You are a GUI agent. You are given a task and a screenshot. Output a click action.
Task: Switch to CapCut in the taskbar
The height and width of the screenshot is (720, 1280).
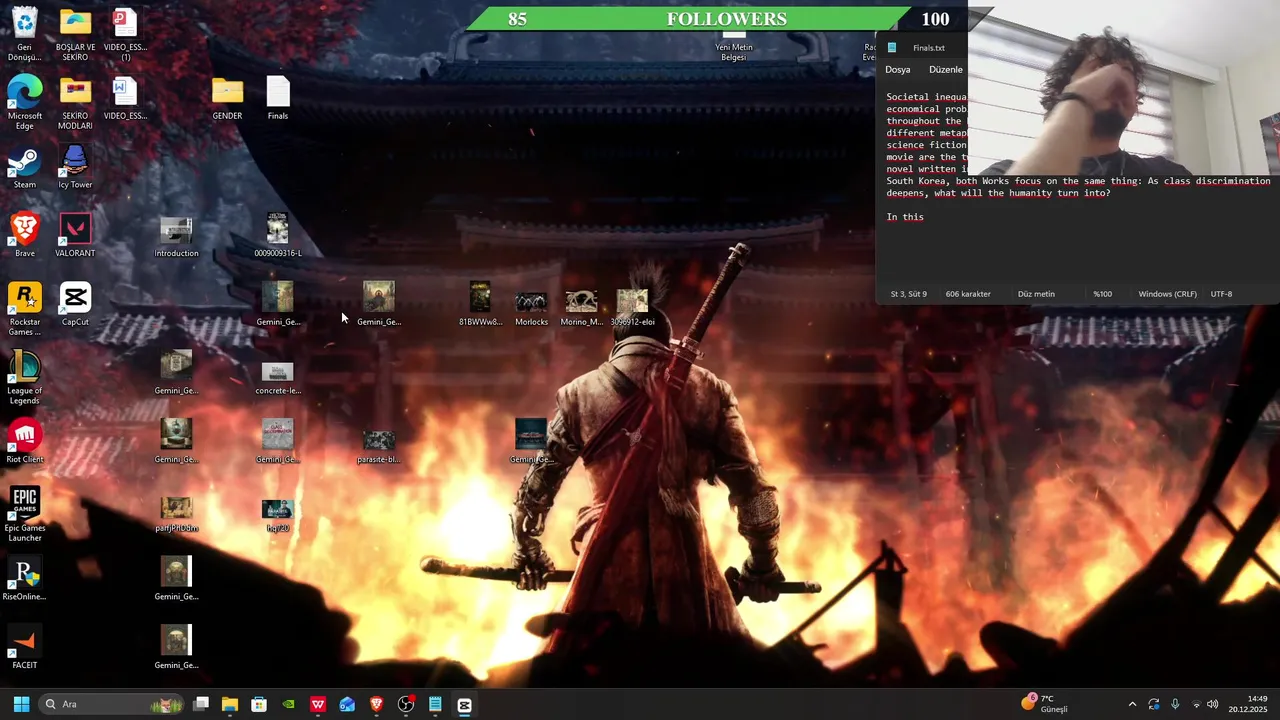coord(464,704)
